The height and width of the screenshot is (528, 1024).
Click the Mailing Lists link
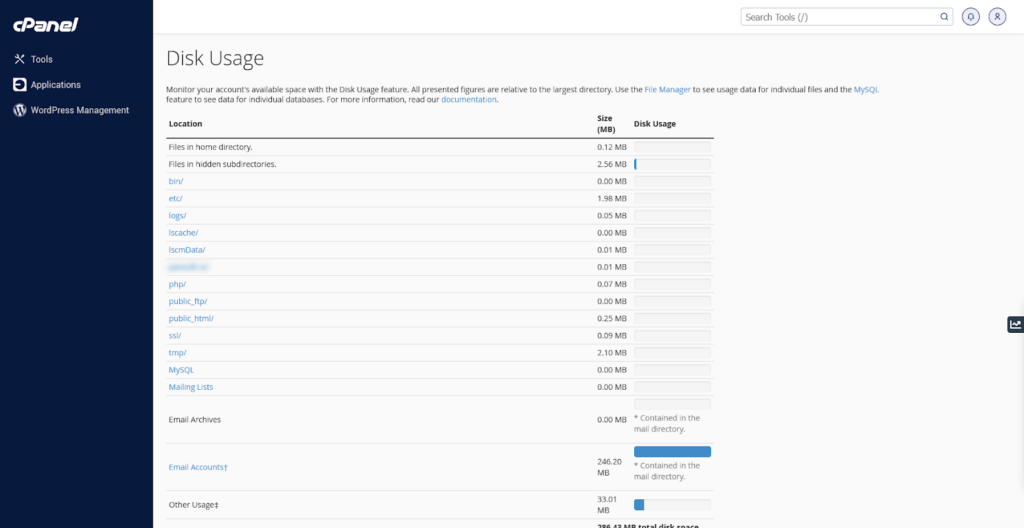tap(191, 387)
